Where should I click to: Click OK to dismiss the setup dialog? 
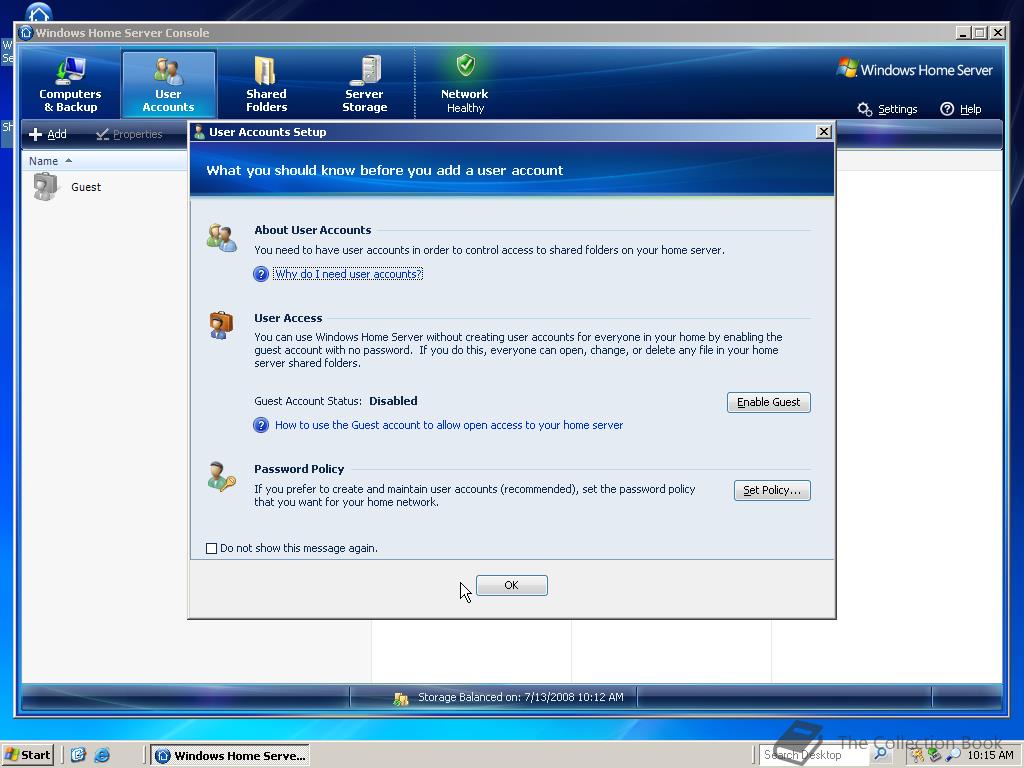(x=511, y=585)
